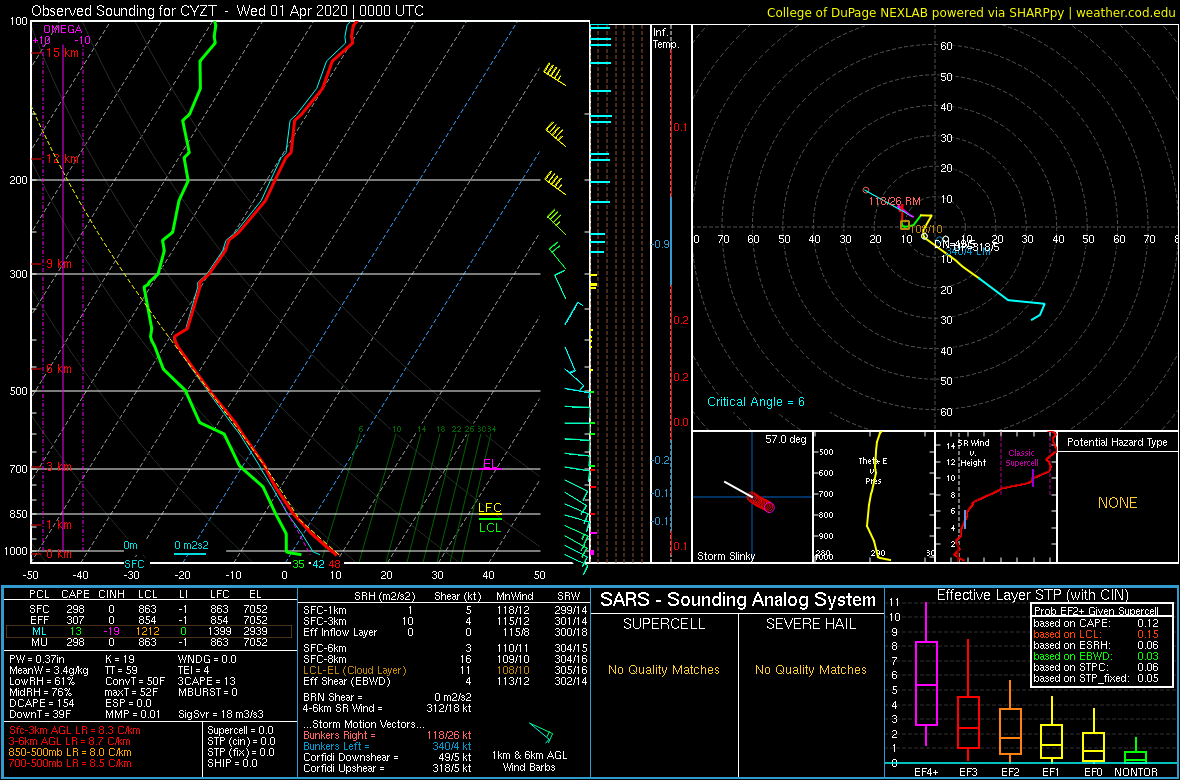Viewport: 1180px width, 780px height.
Task: Select the MU parcel row
Action: (x=150, y=644)
